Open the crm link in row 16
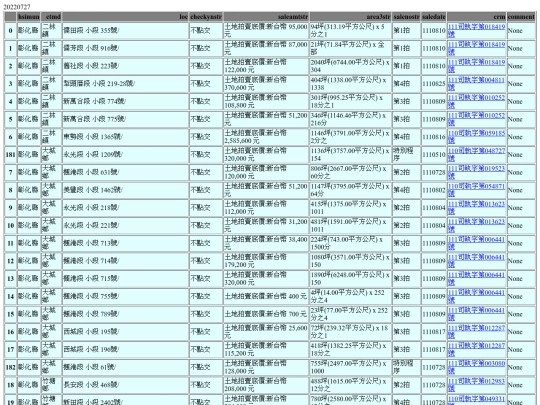 pyautogui.click(x=476, y=332)
